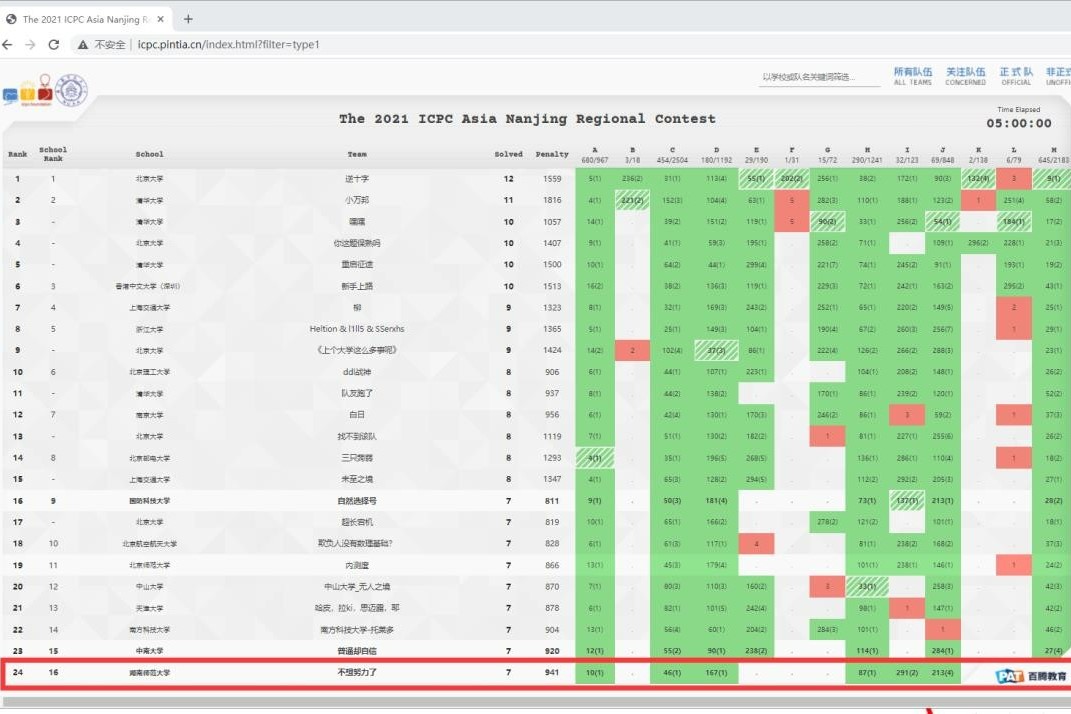Open a new browser tab
The width and height of the screenshot is (1071, 714).
(188, 19)
